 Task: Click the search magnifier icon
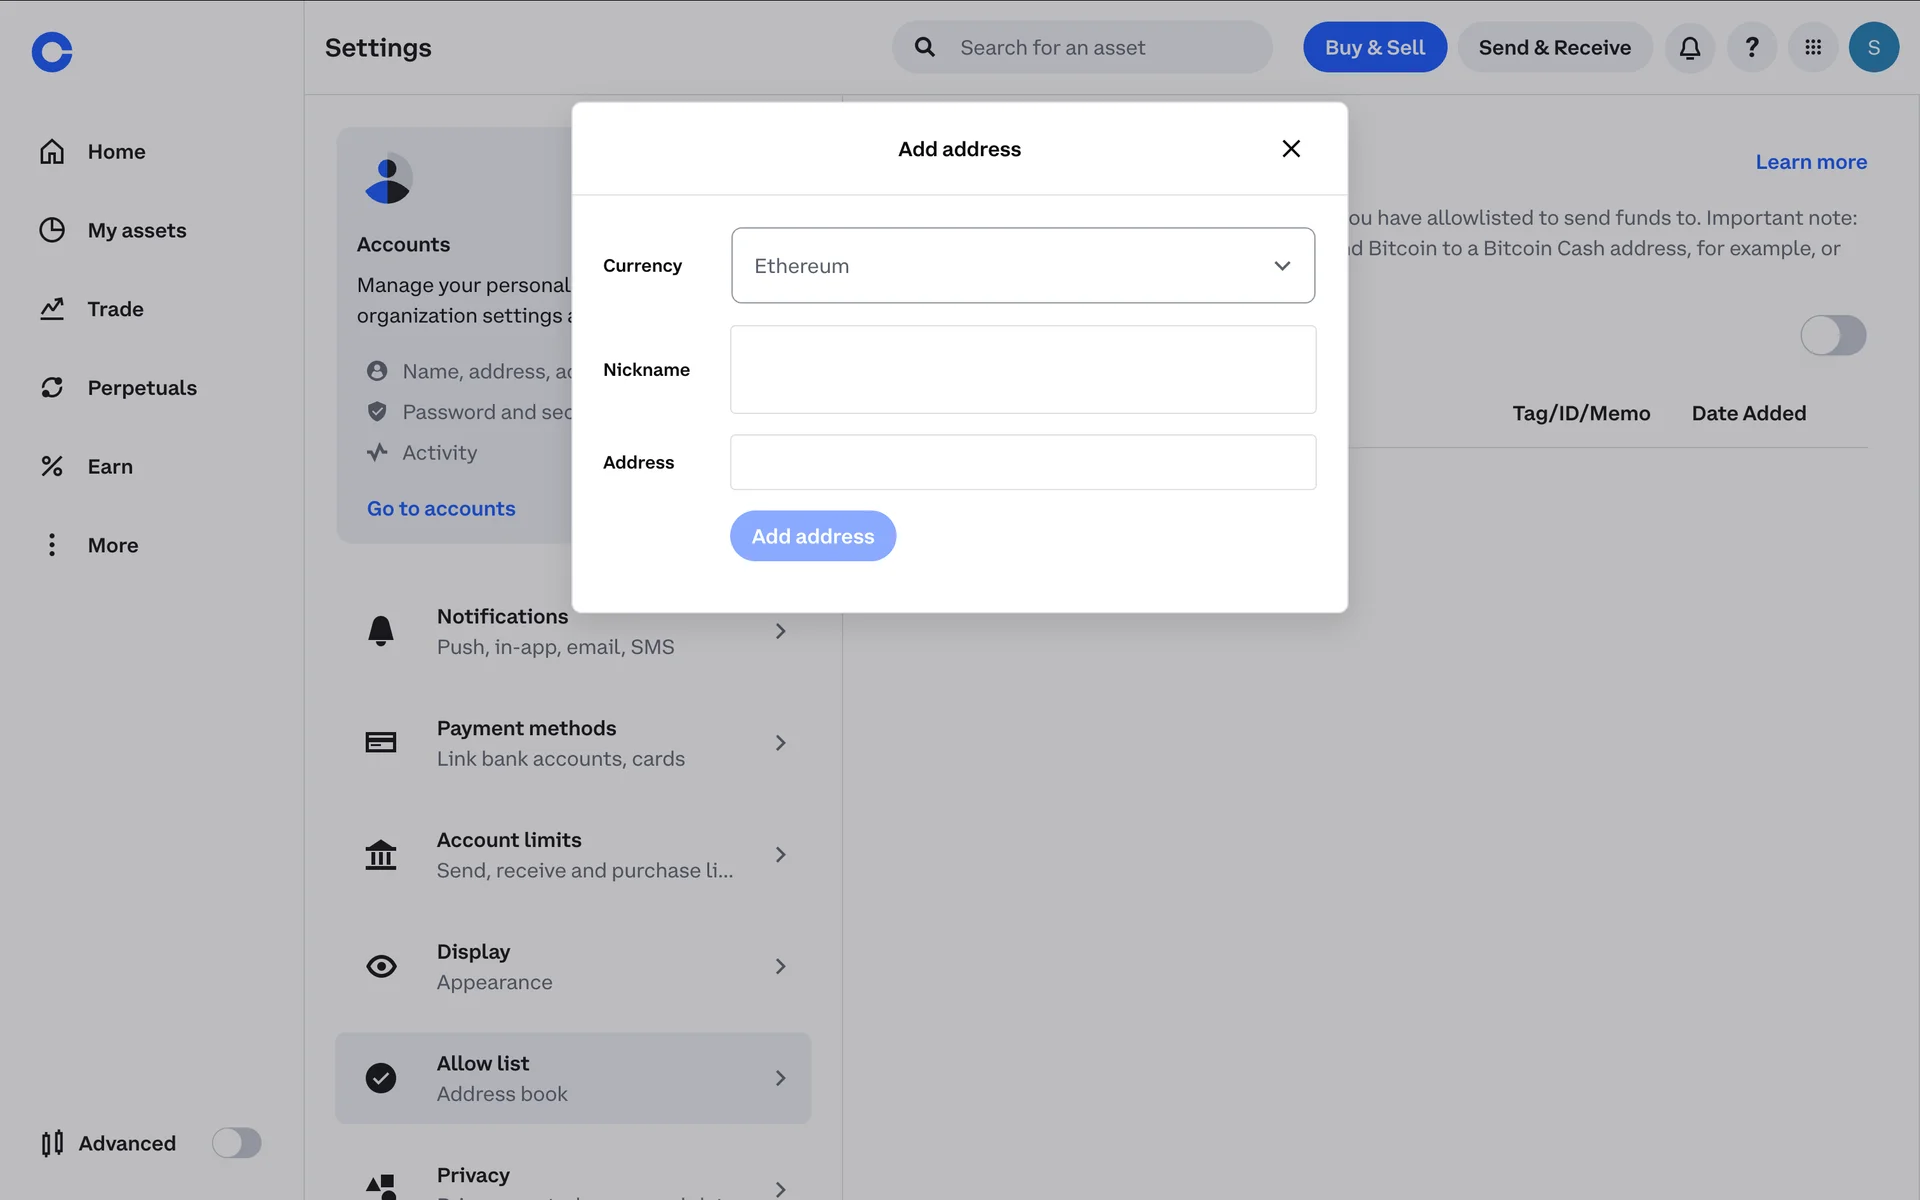(925, 47)
